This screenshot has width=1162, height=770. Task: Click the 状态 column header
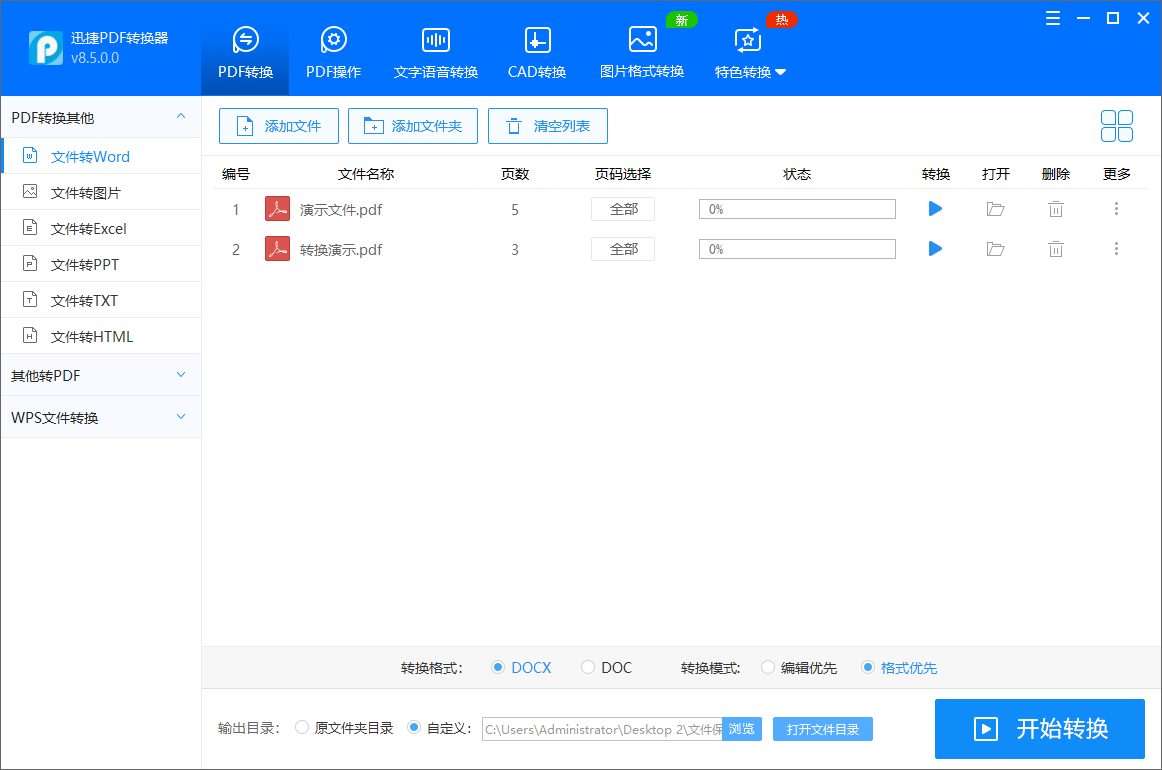pyautogui.click(x=797, y=174)
